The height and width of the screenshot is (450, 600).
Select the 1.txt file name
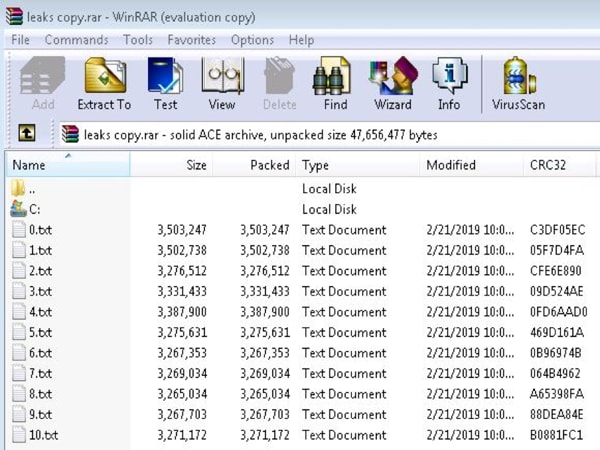(x=40, y=250)
